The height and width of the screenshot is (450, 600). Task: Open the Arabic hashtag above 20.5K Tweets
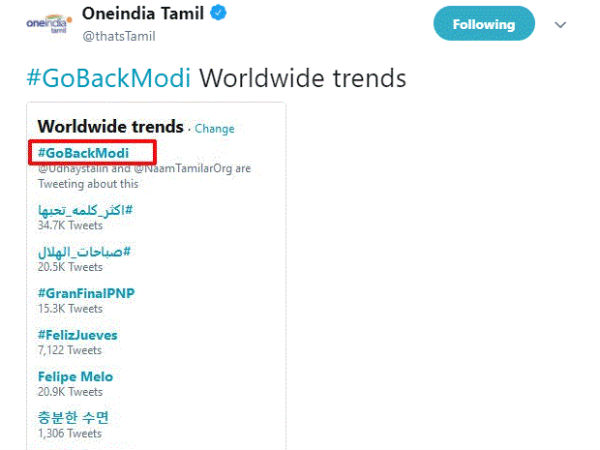click(x=86, y=252)
